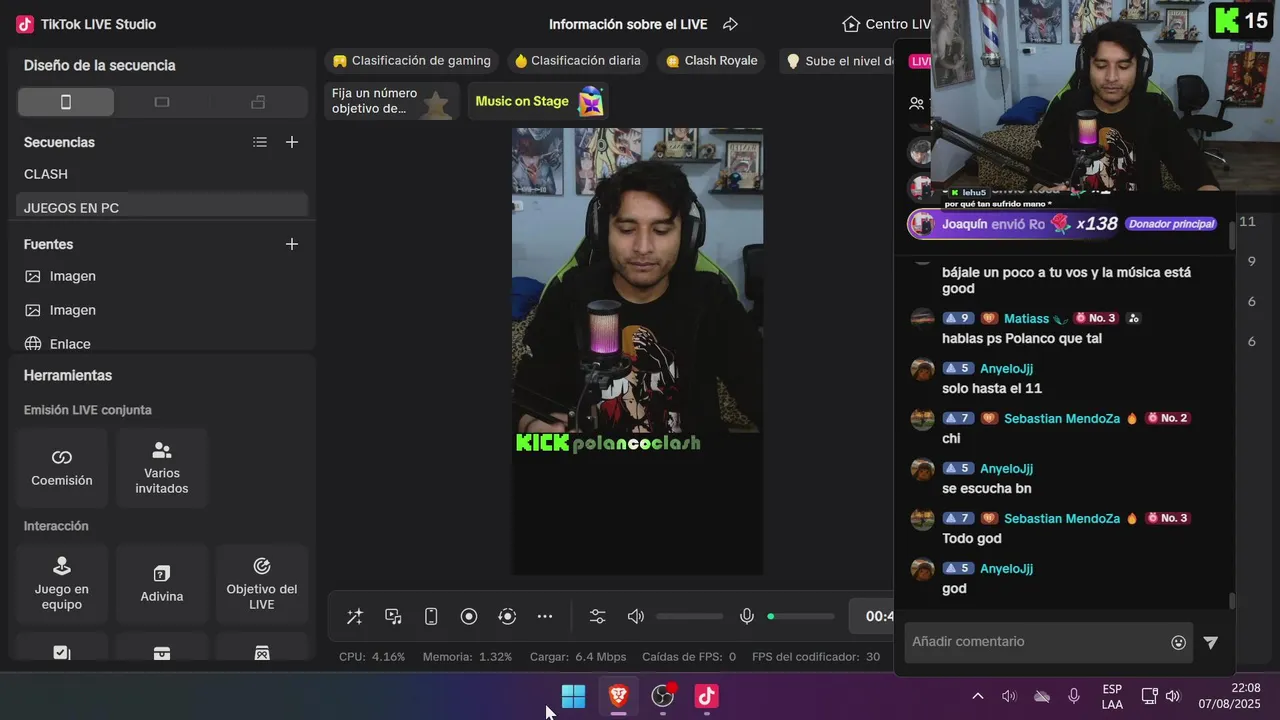This screenshot has width=1280, height=720.
Task: Open Centro LIVE home link
Action: click(887, 24)
